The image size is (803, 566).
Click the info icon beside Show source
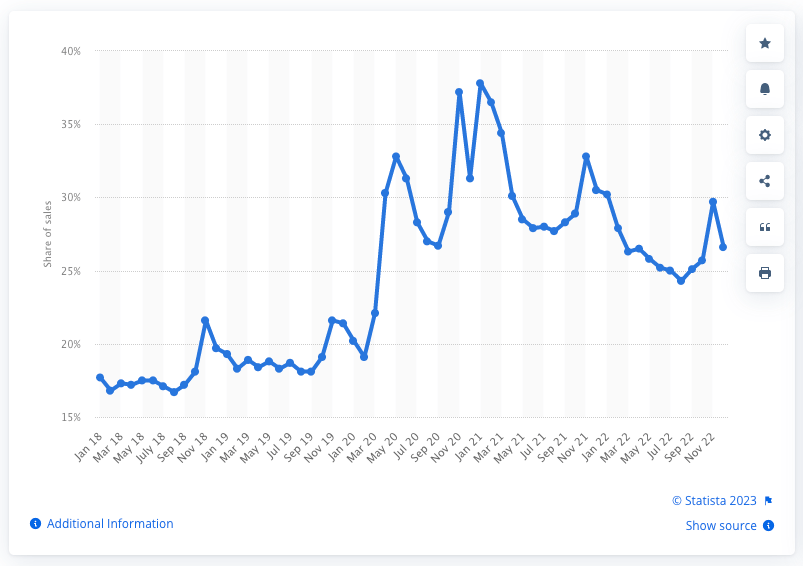[x=768, y=526]
